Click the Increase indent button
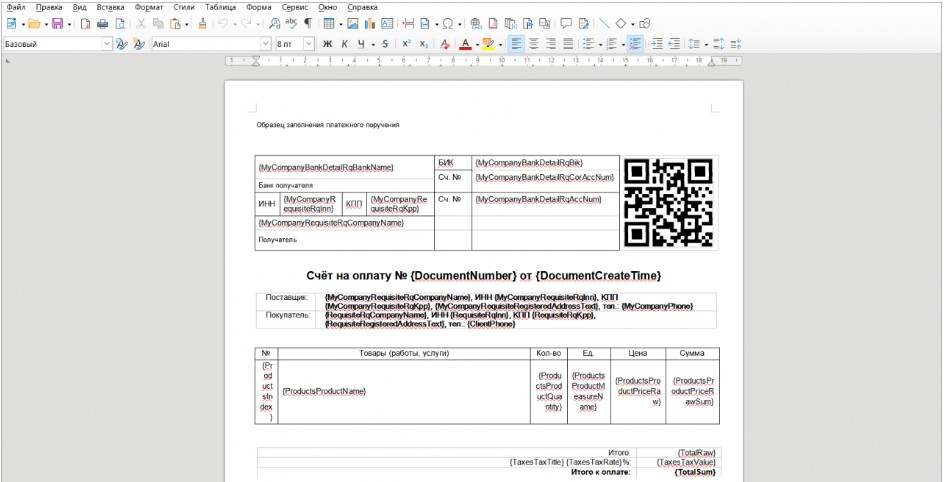Screen dimensions: 944x482 pyautogui.click(x=657, y=44)
